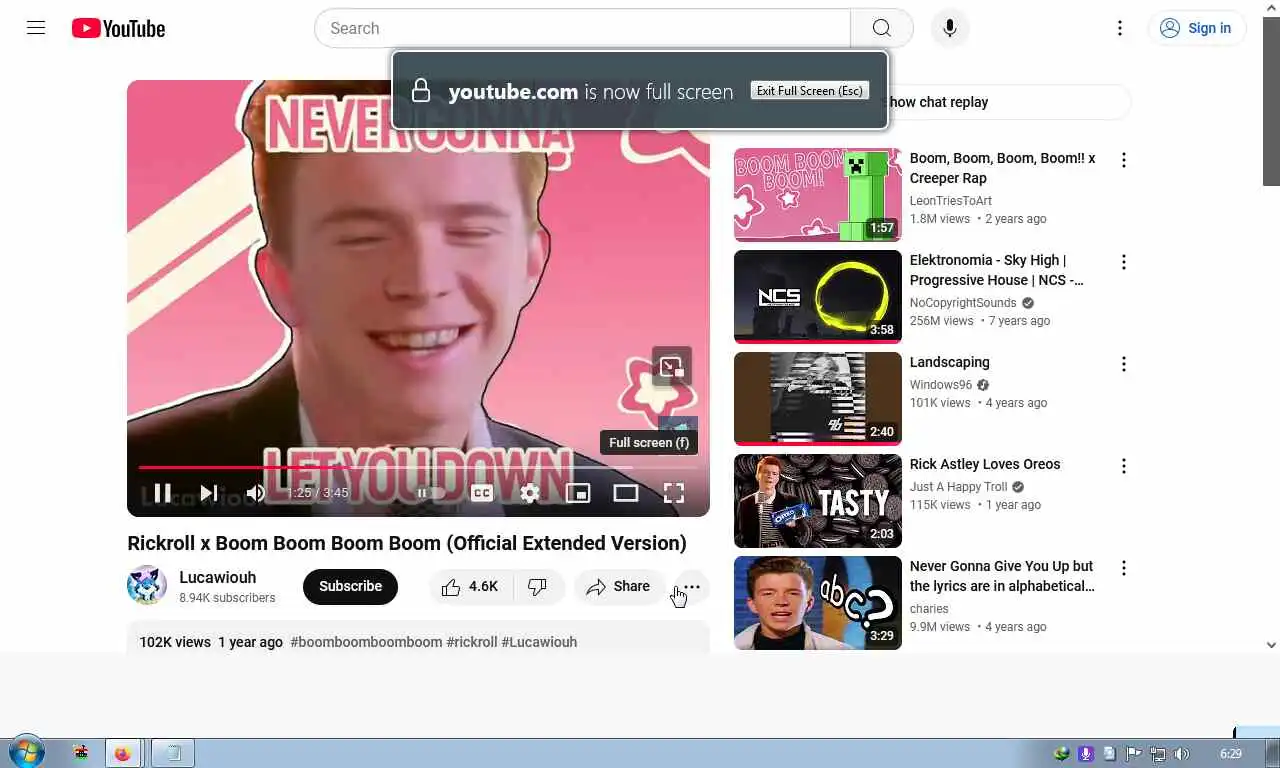
Task: Open Rick Astley Loves Oreos thumbnail
Action: [x=818, y=501]
